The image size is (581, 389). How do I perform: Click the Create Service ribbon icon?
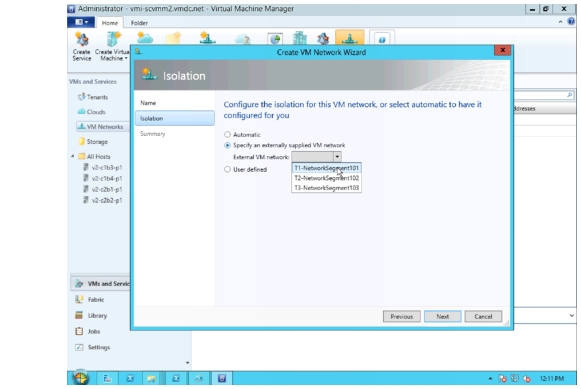(x=82, y=47)
